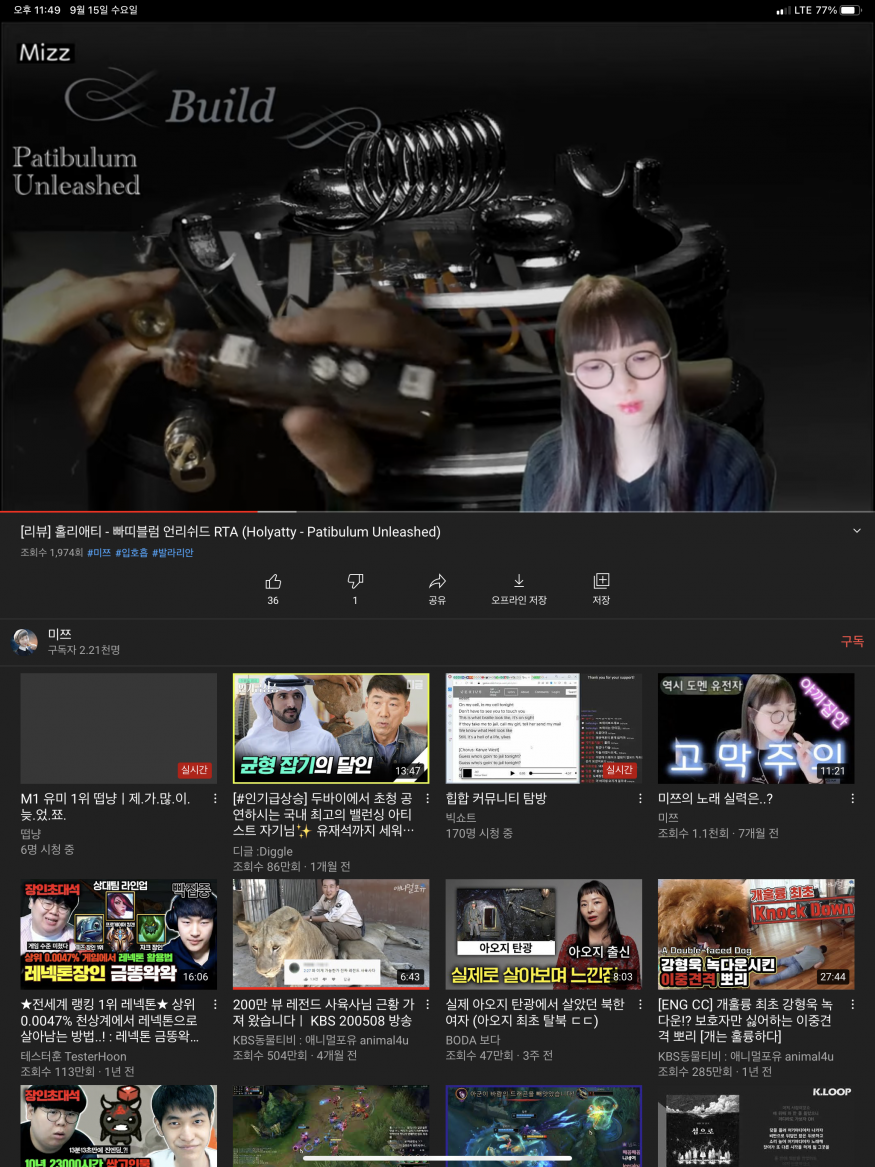
Task: Open the title [ENG CC] 개훌륭 최초 강형욱
Action: click(x=745, y=1020)
